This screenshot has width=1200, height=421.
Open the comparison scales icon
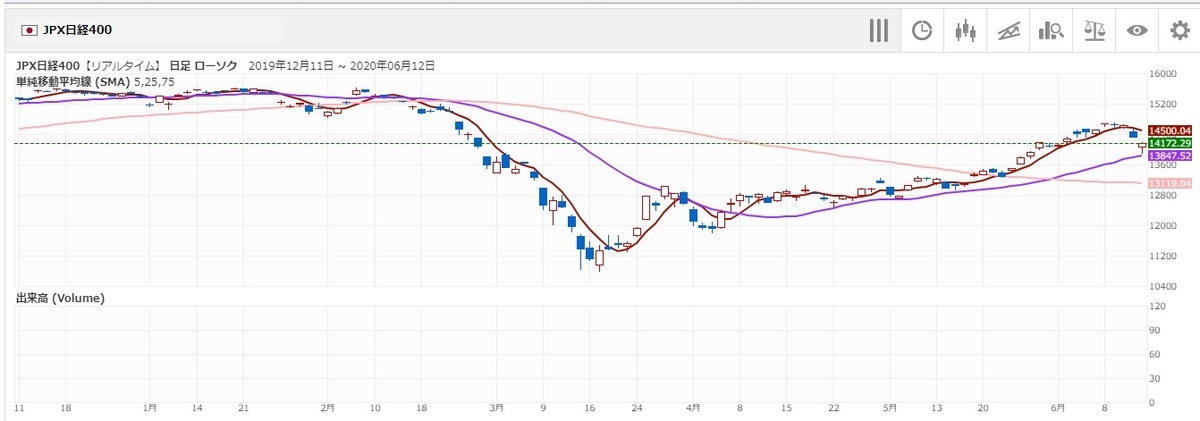[1094, 30]
